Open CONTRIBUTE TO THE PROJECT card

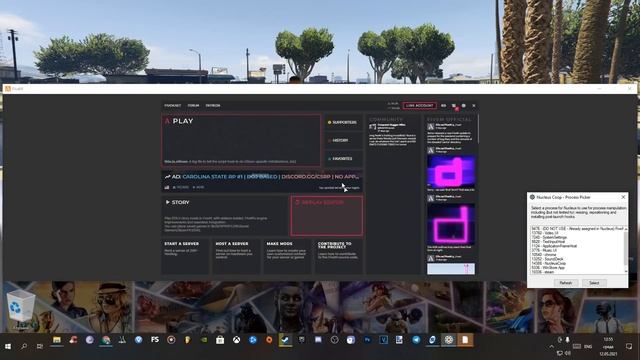click(338, 256)
